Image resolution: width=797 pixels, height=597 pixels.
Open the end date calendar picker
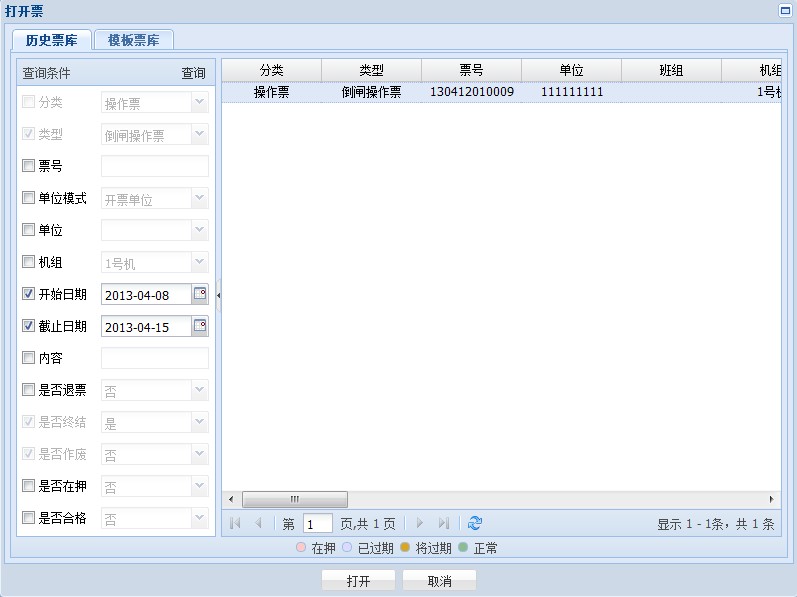click(200, 326)
